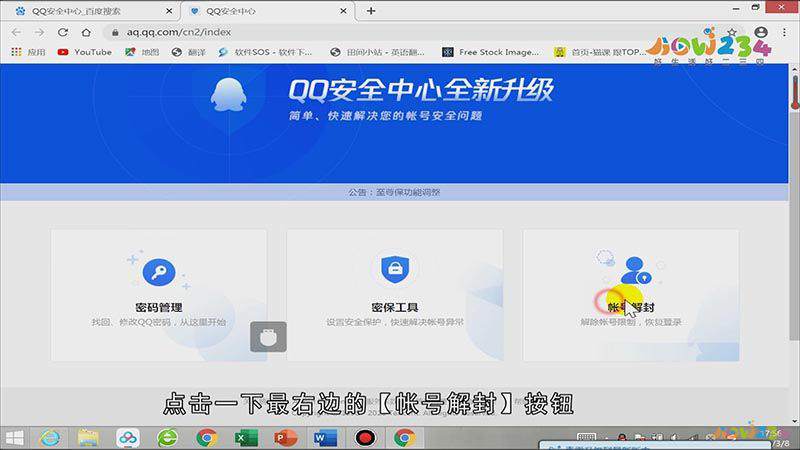The height and width of the screenshot is (450, 800).
Task: Open a new browser tab
Action: [371, 11]
